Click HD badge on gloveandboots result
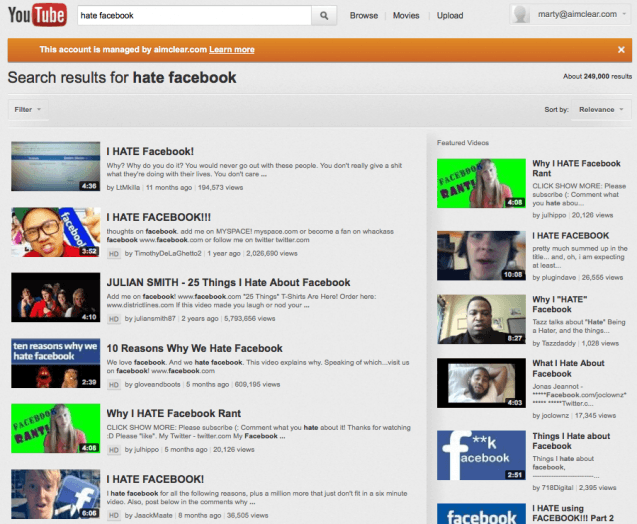Screen dimensions: 637x524 114,385
